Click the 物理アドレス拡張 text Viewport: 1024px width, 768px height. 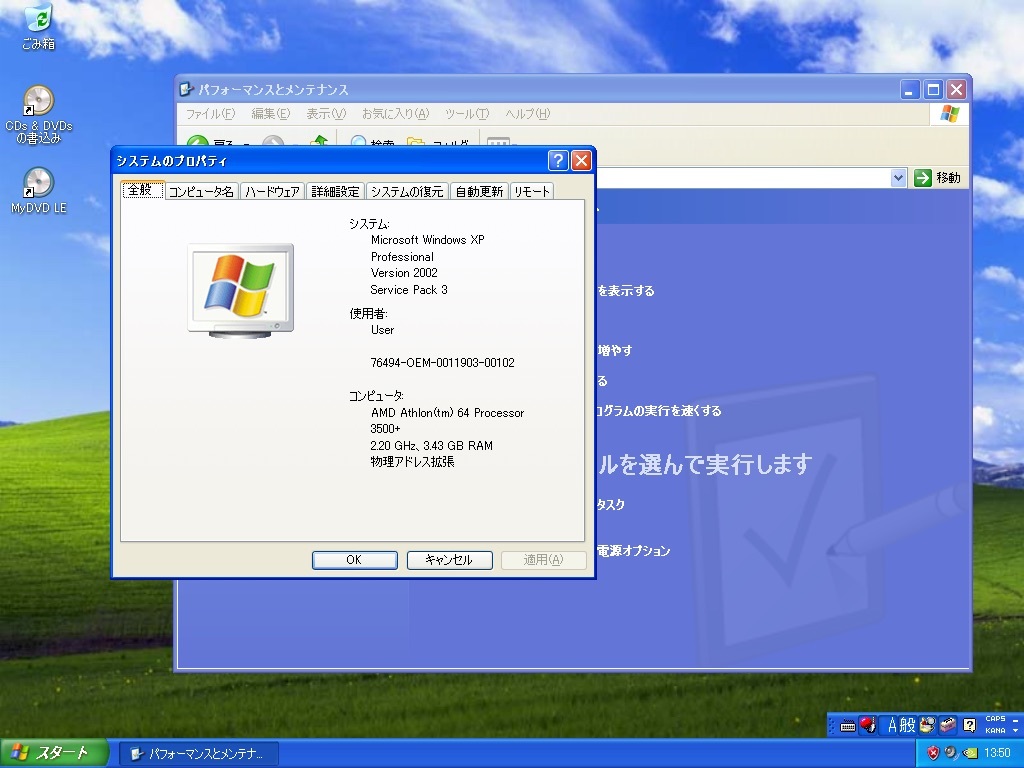pos(412,462)
